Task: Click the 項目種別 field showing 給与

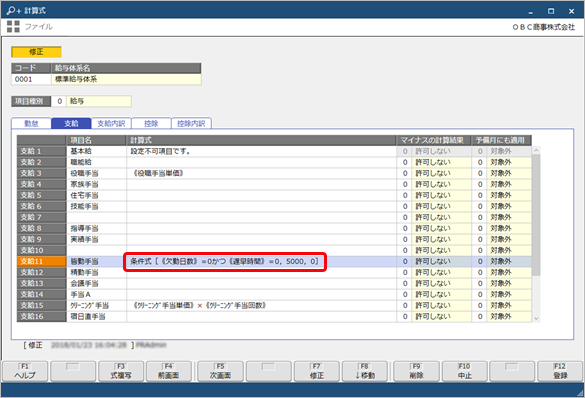Action: click(x=98, y=101)
